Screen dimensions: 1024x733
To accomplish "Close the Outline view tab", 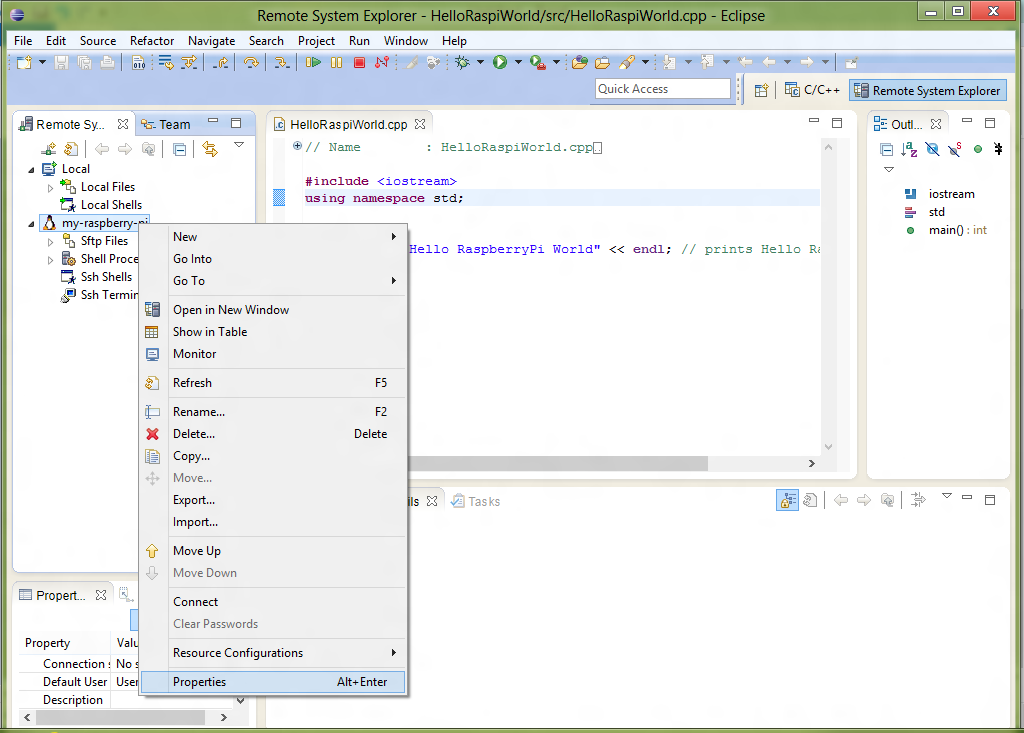I will point(936,123).
